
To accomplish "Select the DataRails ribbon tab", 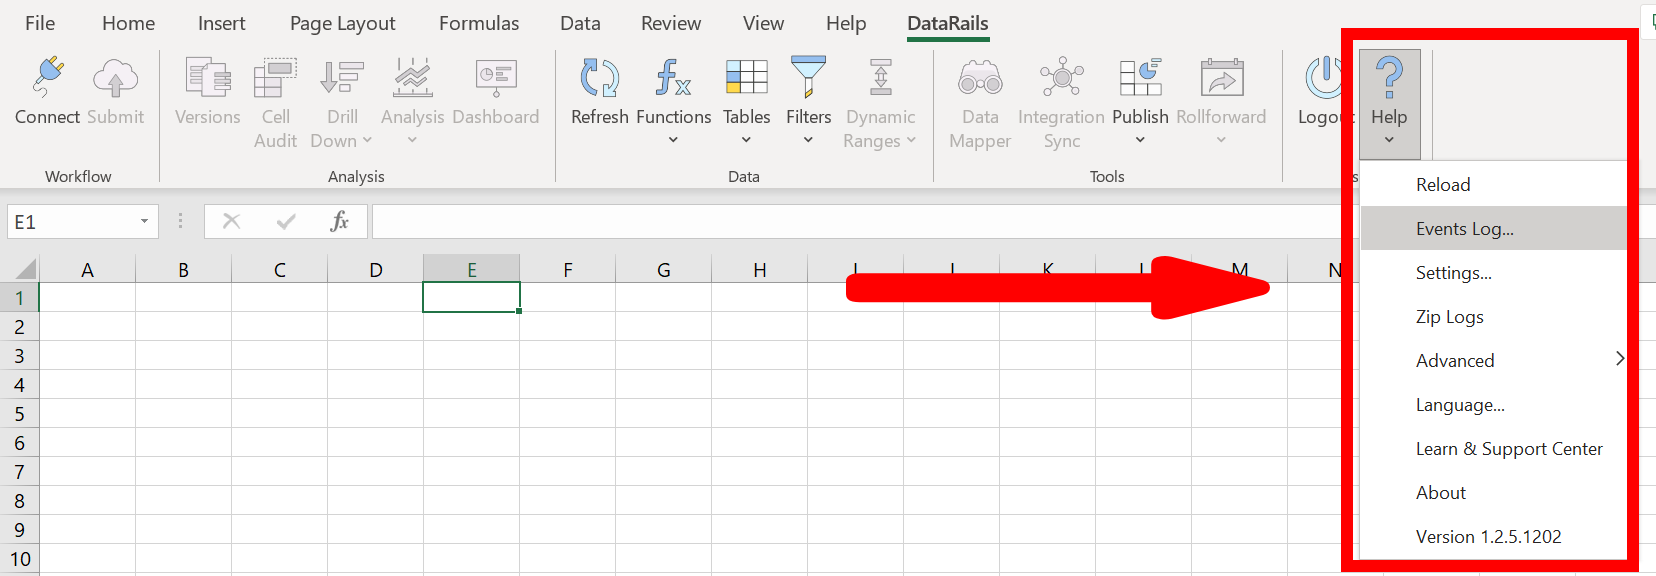I will coord(948,23).
